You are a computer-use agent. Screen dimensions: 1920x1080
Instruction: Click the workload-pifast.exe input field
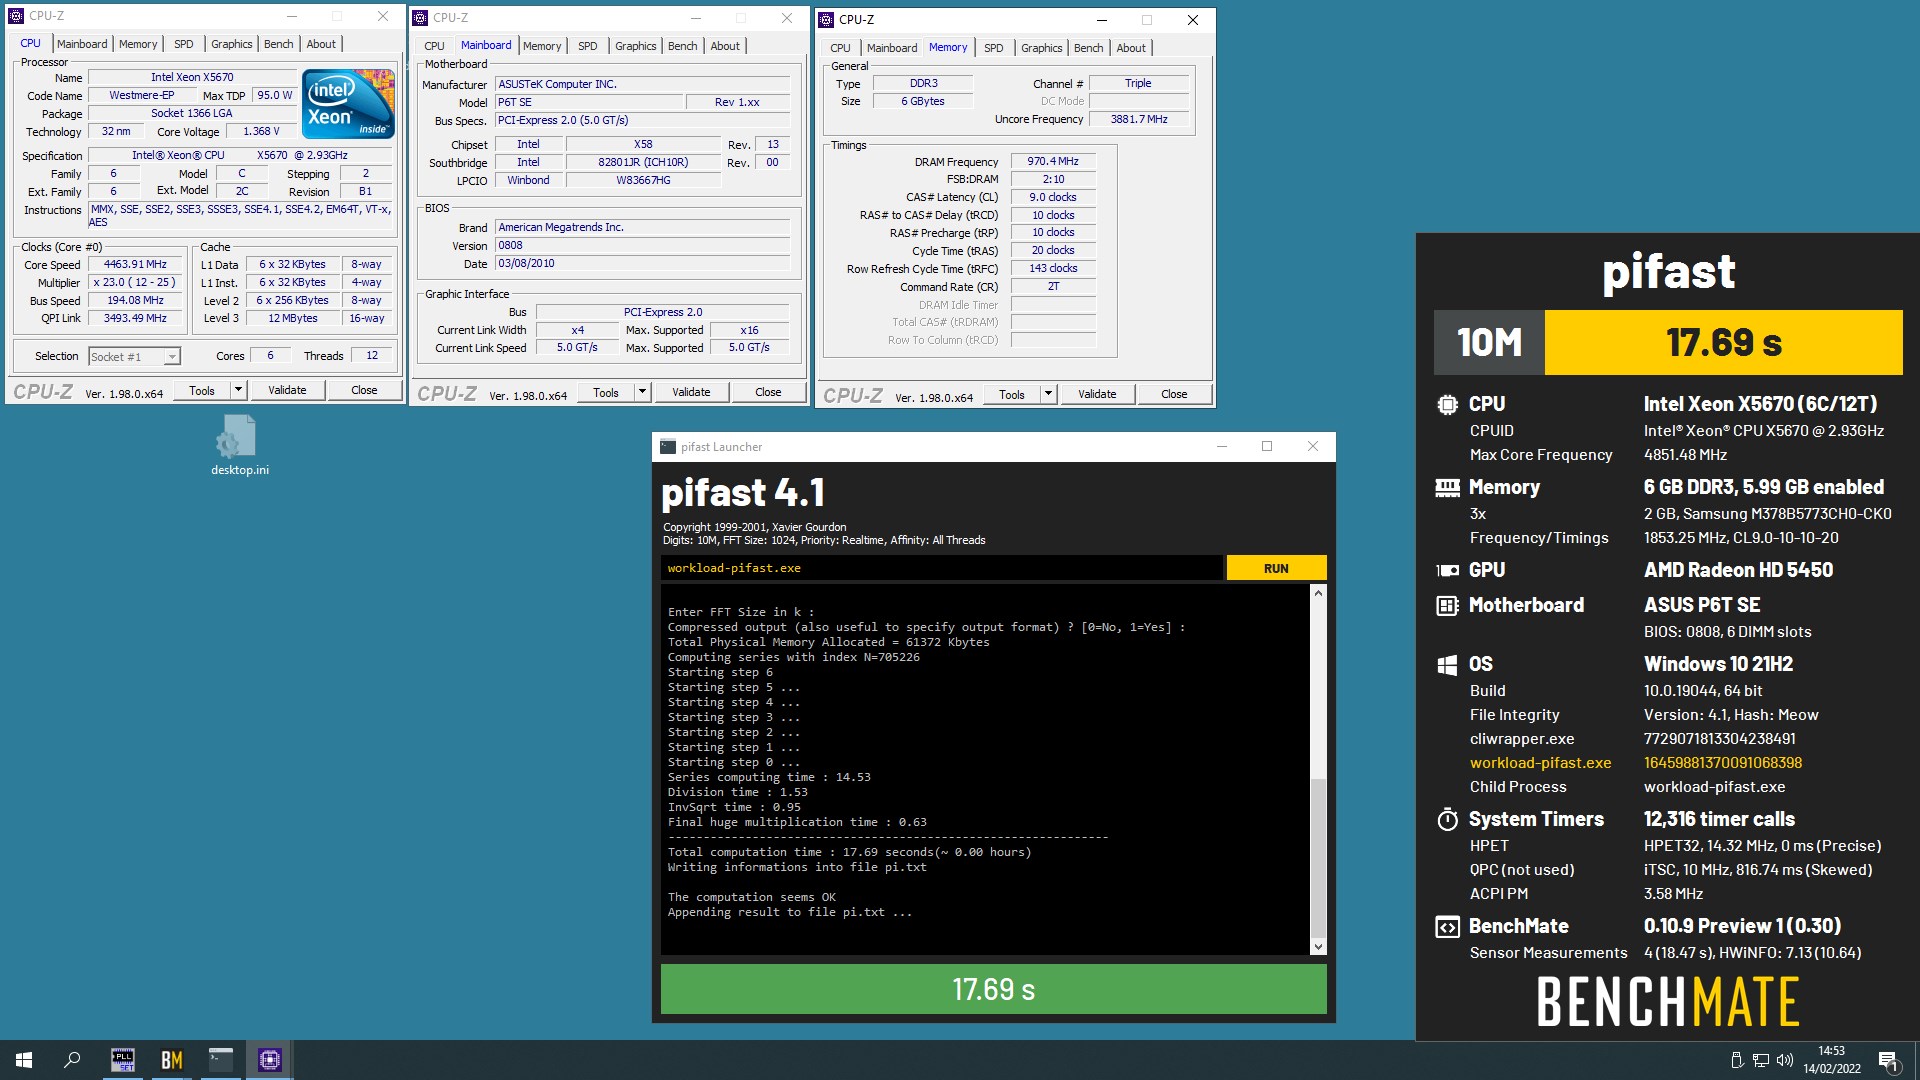tap(941, 568)
